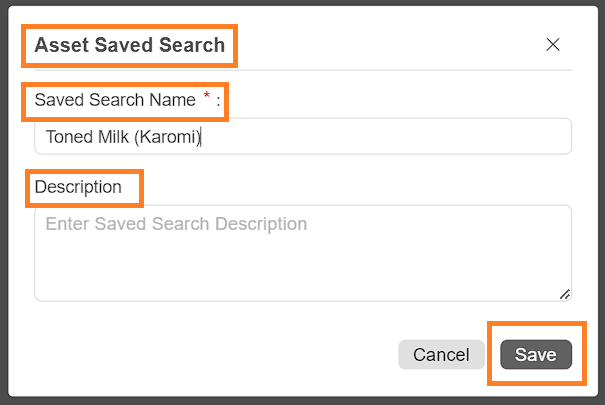
Task: Click the red required asterisk
Action: point(206,96)
